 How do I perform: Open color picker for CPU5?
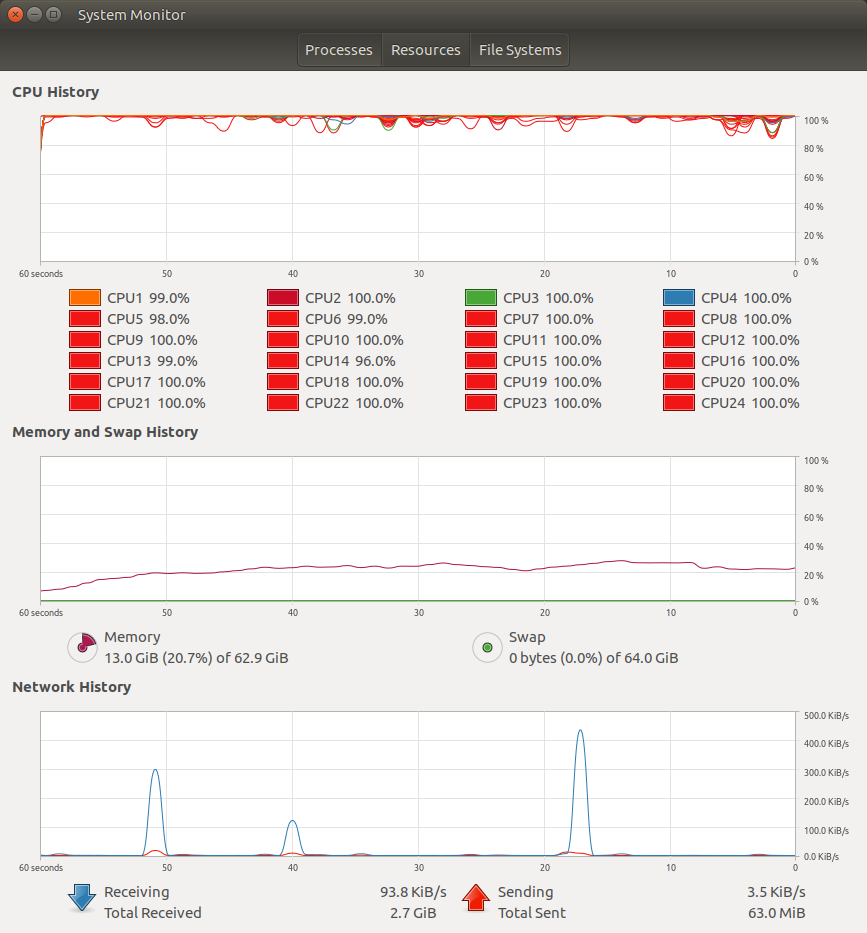click(x=85, y=319)
